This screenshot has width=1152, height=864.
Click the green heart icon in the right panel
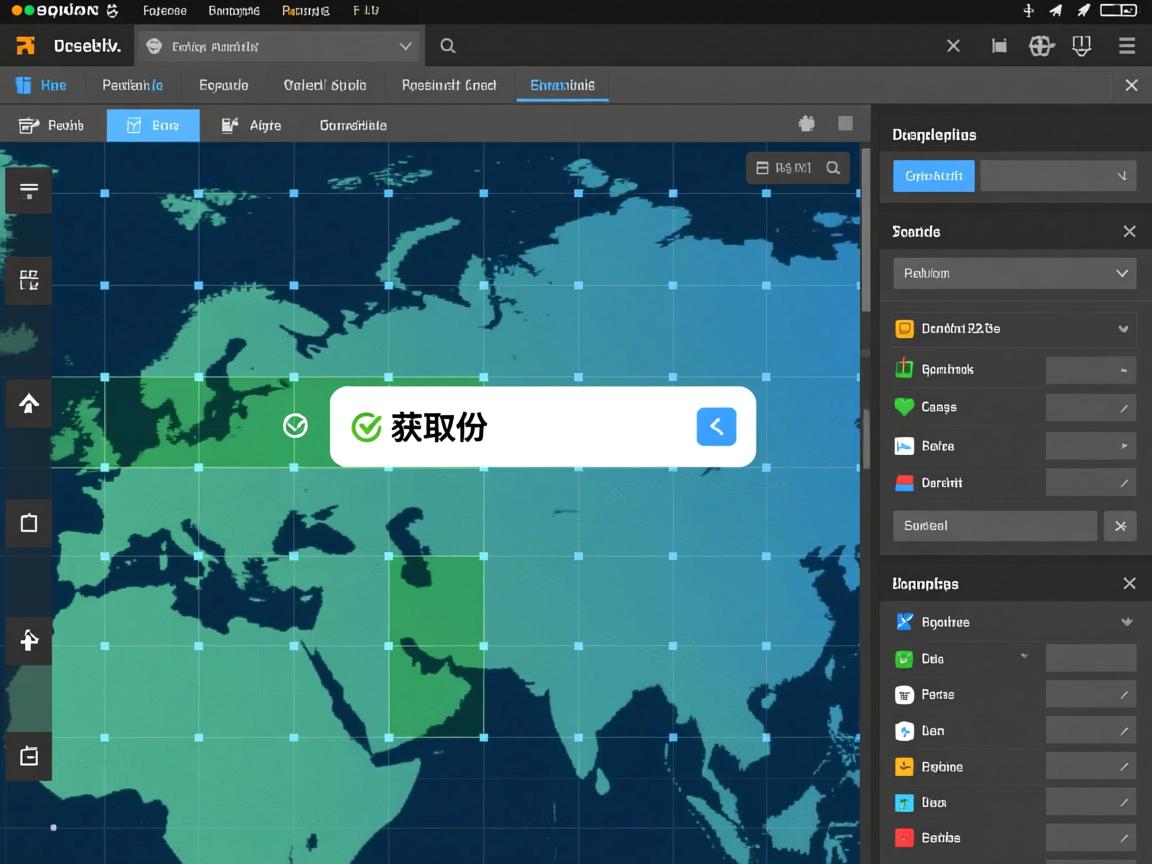pos(904,407)
